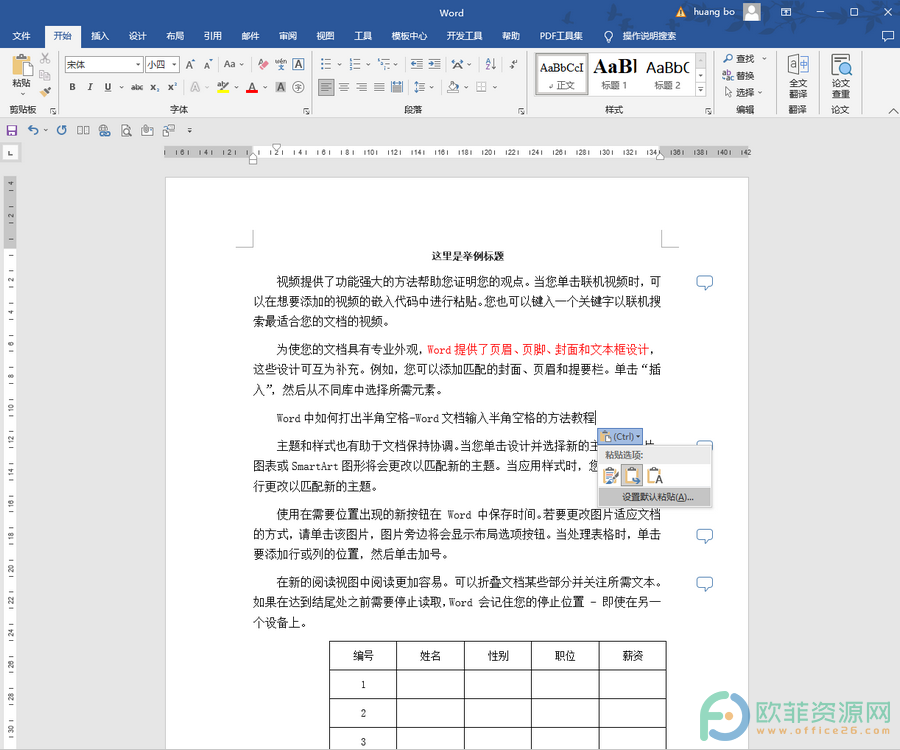
Task: Click the Sort icon in paragraph group
Action: [x=491, y=64]
